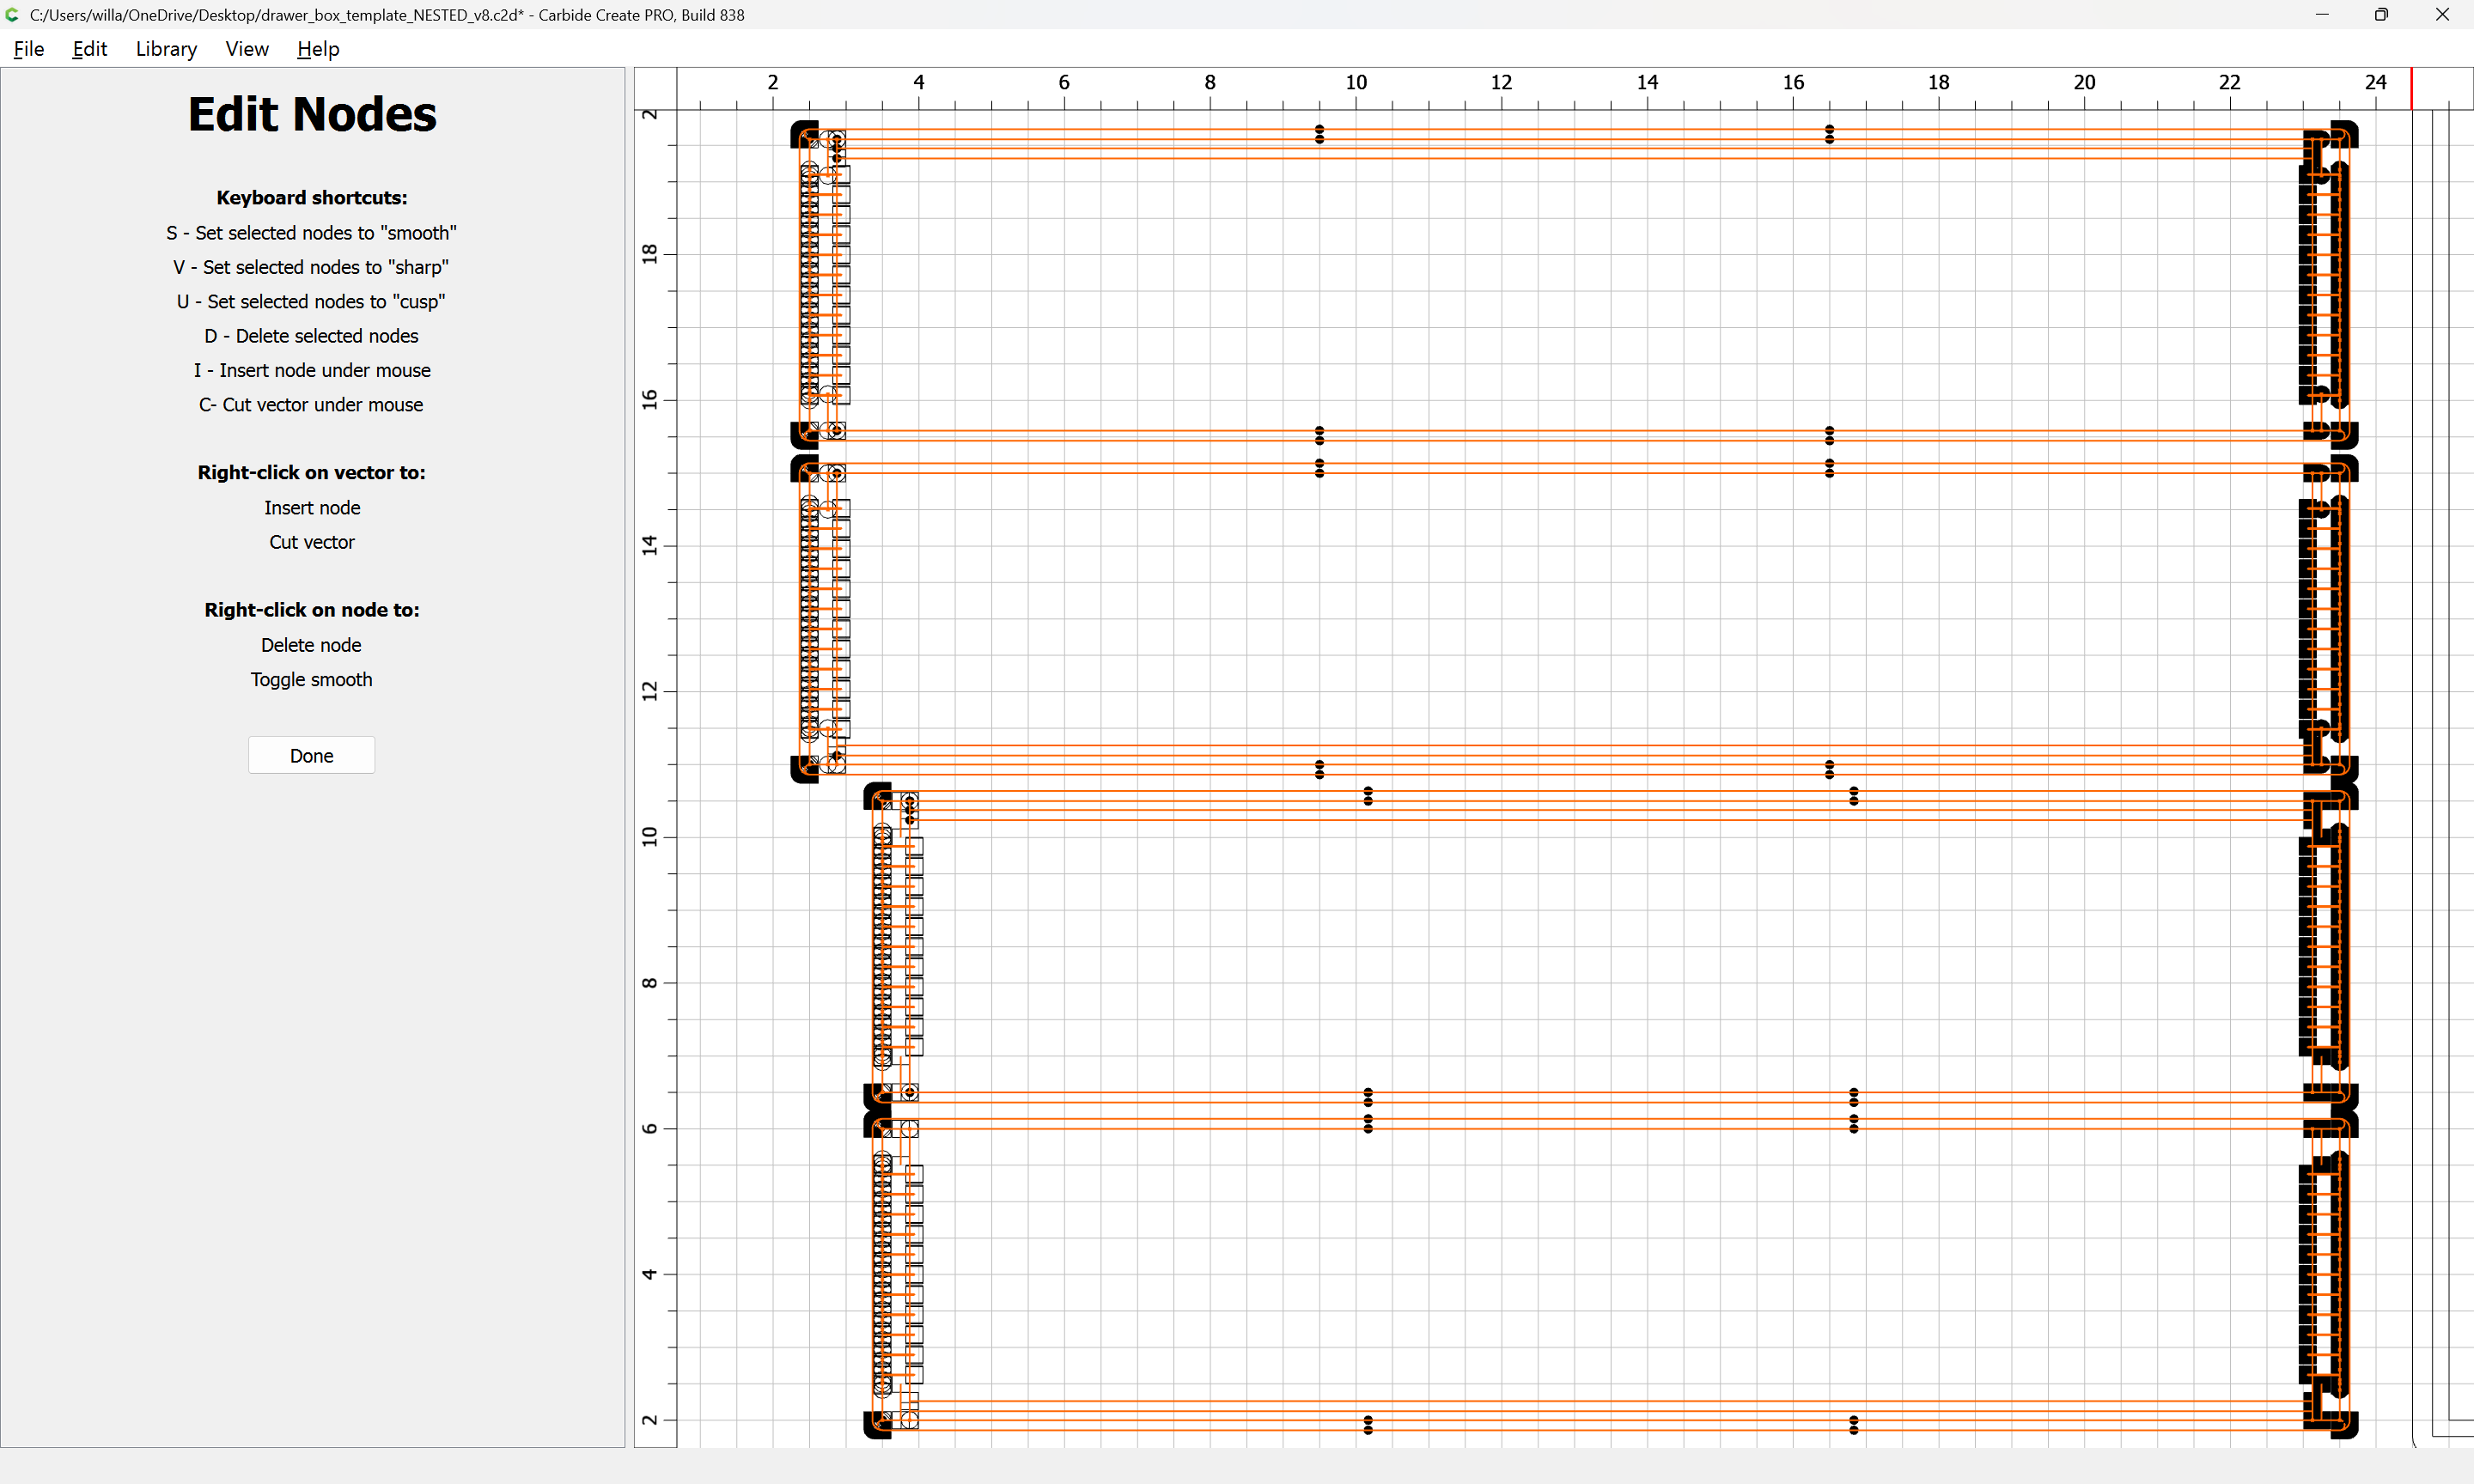Click the top-left rounded corner node of upper panel

802,132
